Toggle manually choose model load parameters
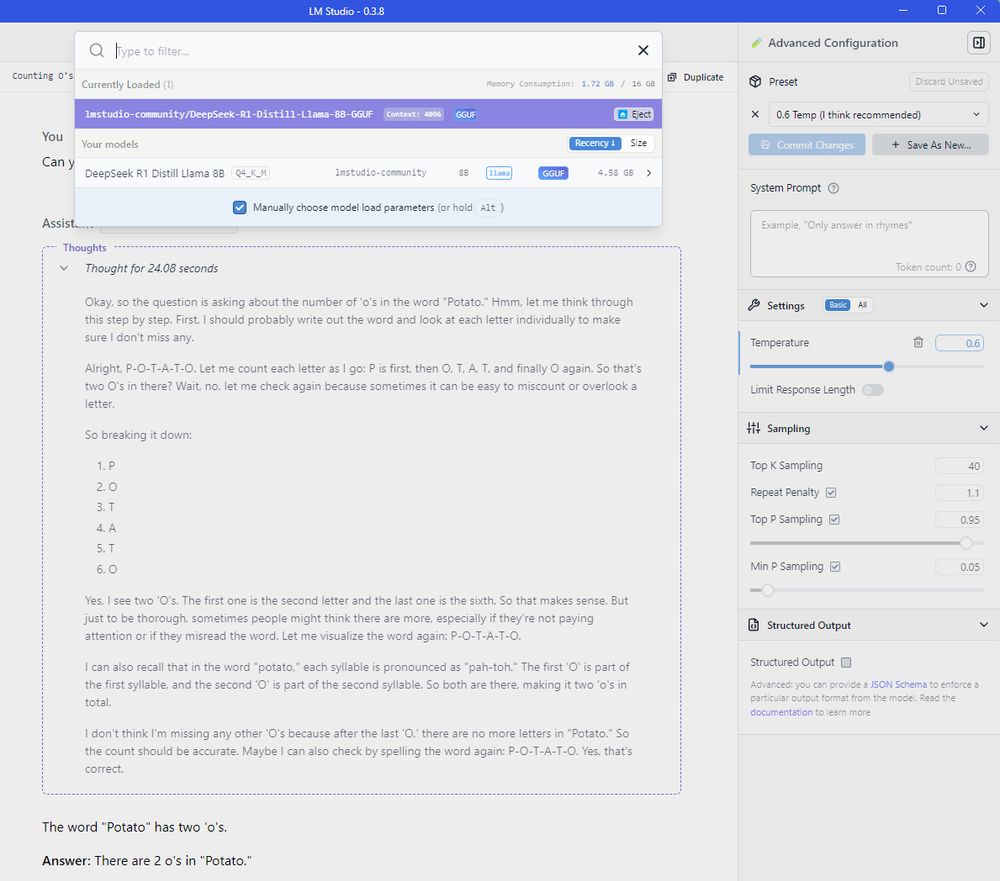1000x881 pixels. pyautogui.click(x=240, y=207)
